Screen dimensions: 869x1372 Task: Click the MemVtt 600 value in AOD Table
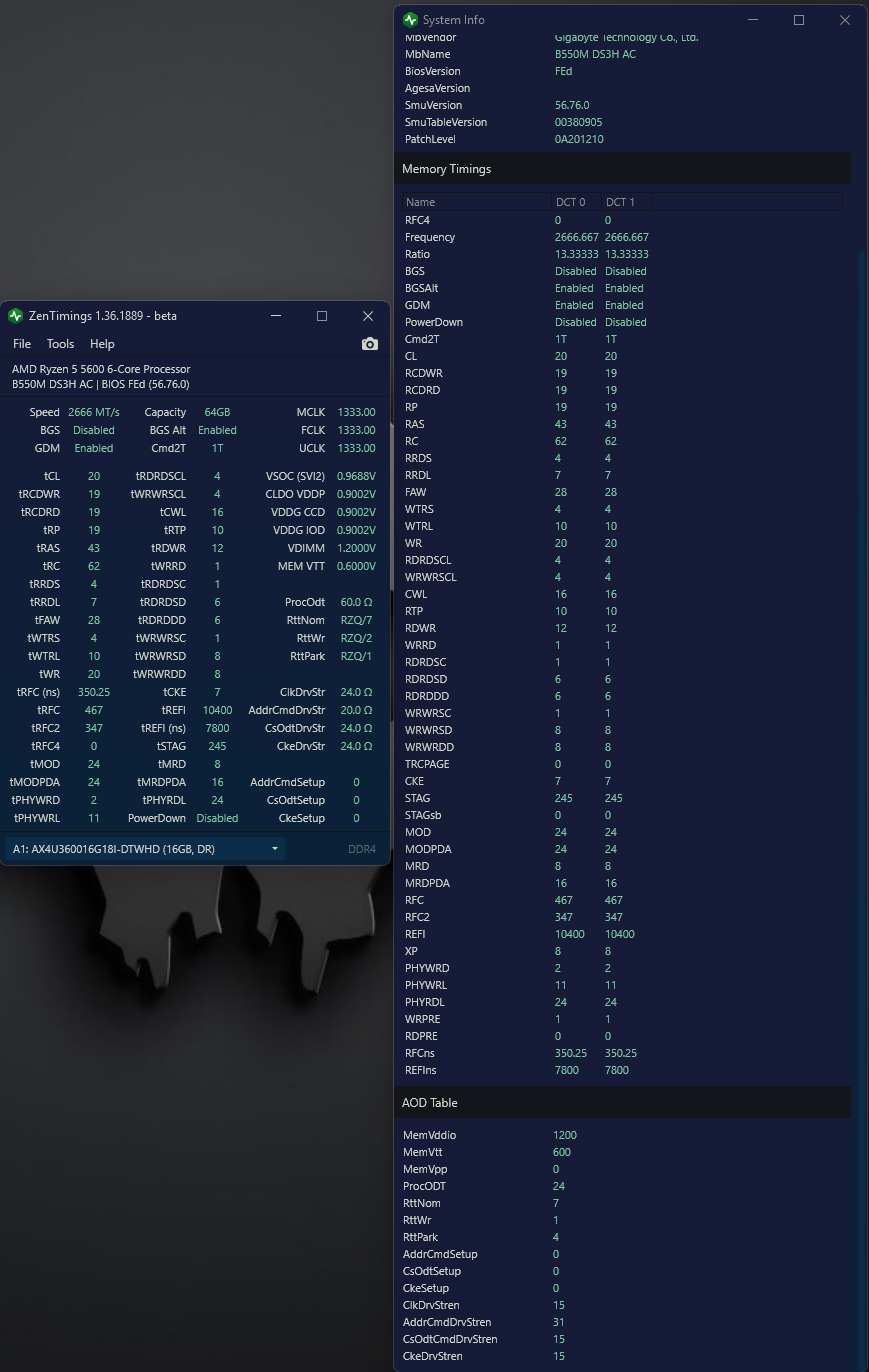(562, 1152)
